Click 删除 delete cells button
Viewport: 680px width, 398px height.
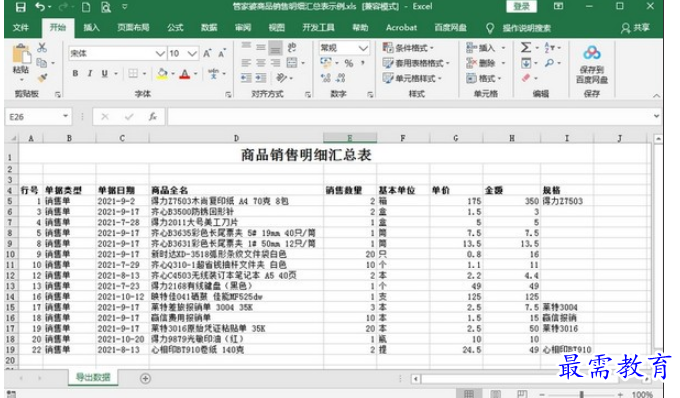click(481, 63)
